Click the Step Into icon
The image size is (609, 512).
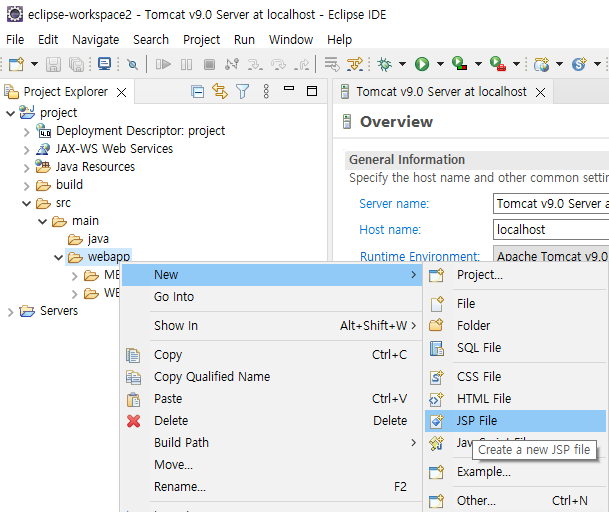pos(255,64)
